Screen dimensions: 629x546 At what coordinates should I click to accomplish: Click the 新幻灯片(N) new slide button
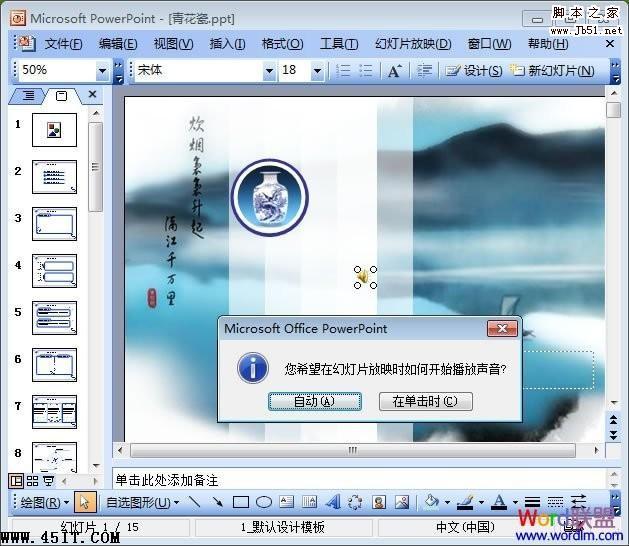coord(552,71)
